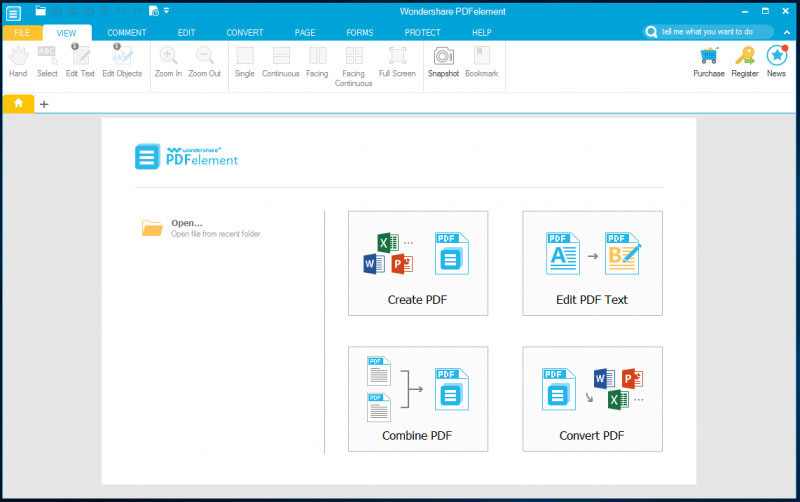Open the application menu icon in title bar
Viewport: 800px width, 502px height.
tap(14, 13)
